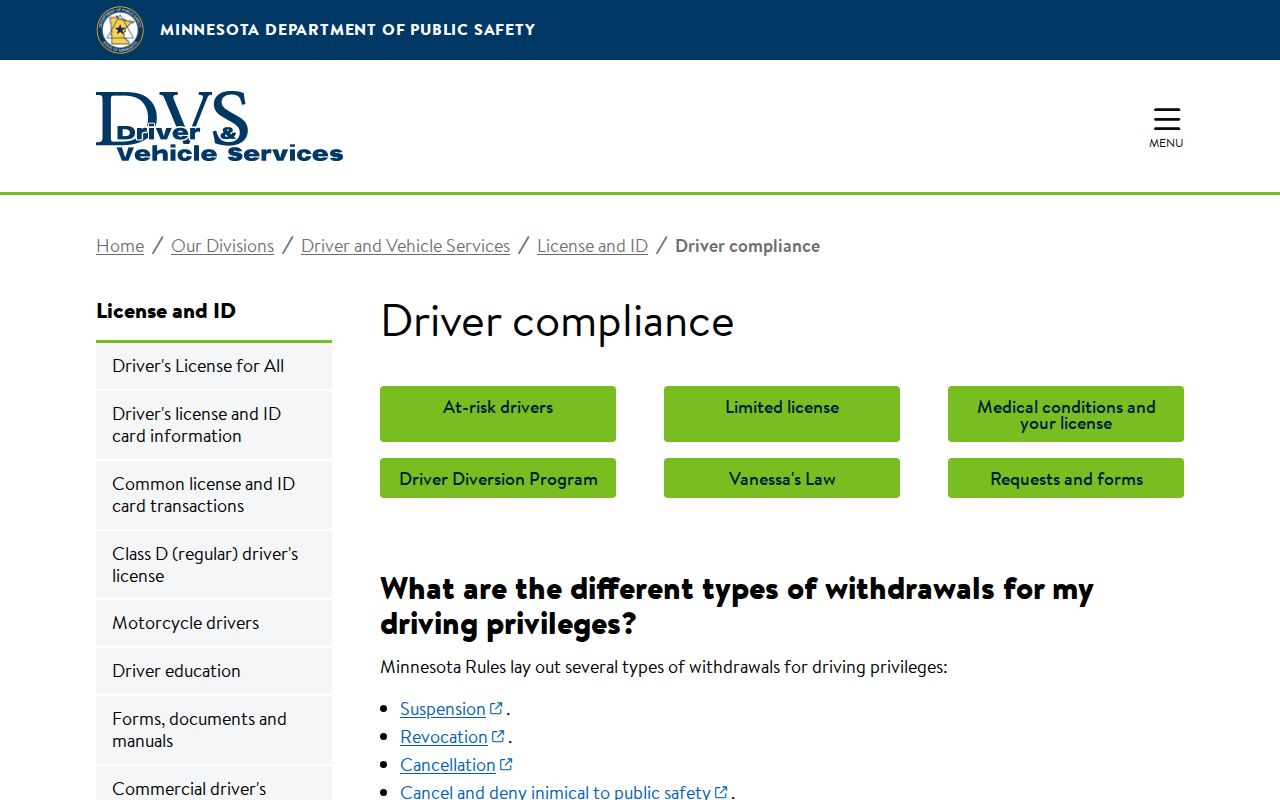Click external-link icon beside Cancellation
The width and height of the screenshot is (1280, 800).
[506, 764]
